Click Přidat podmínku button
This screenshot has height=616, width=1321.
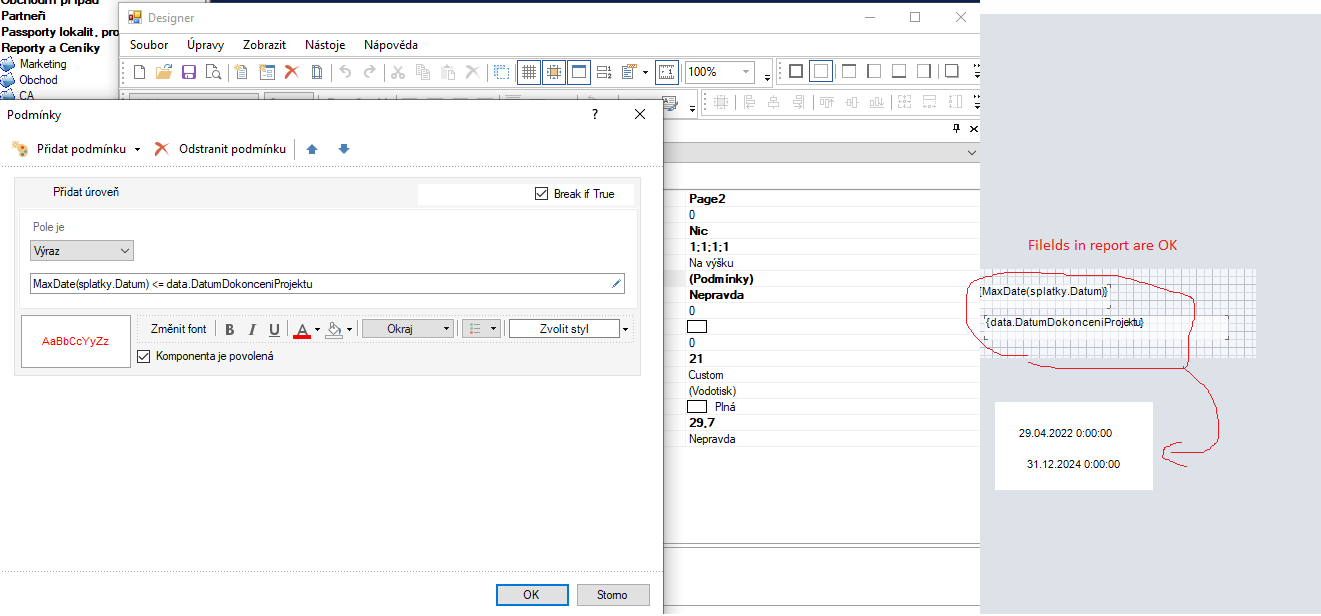click(69, 148)
